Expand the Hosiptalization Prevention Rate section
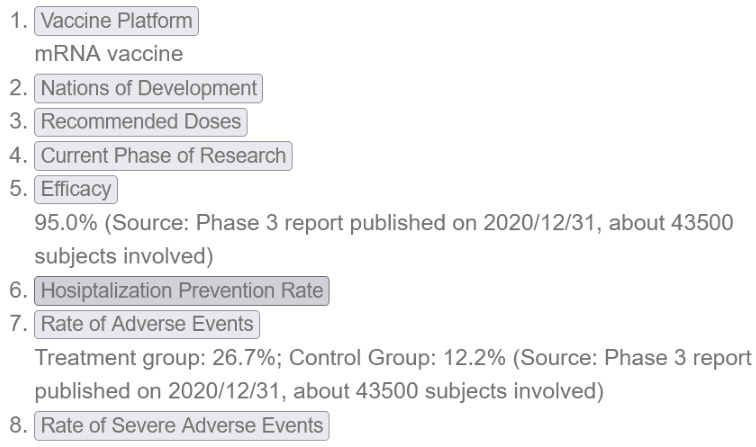Viewport: 756px width, 447px height. (x=180, y=291)
